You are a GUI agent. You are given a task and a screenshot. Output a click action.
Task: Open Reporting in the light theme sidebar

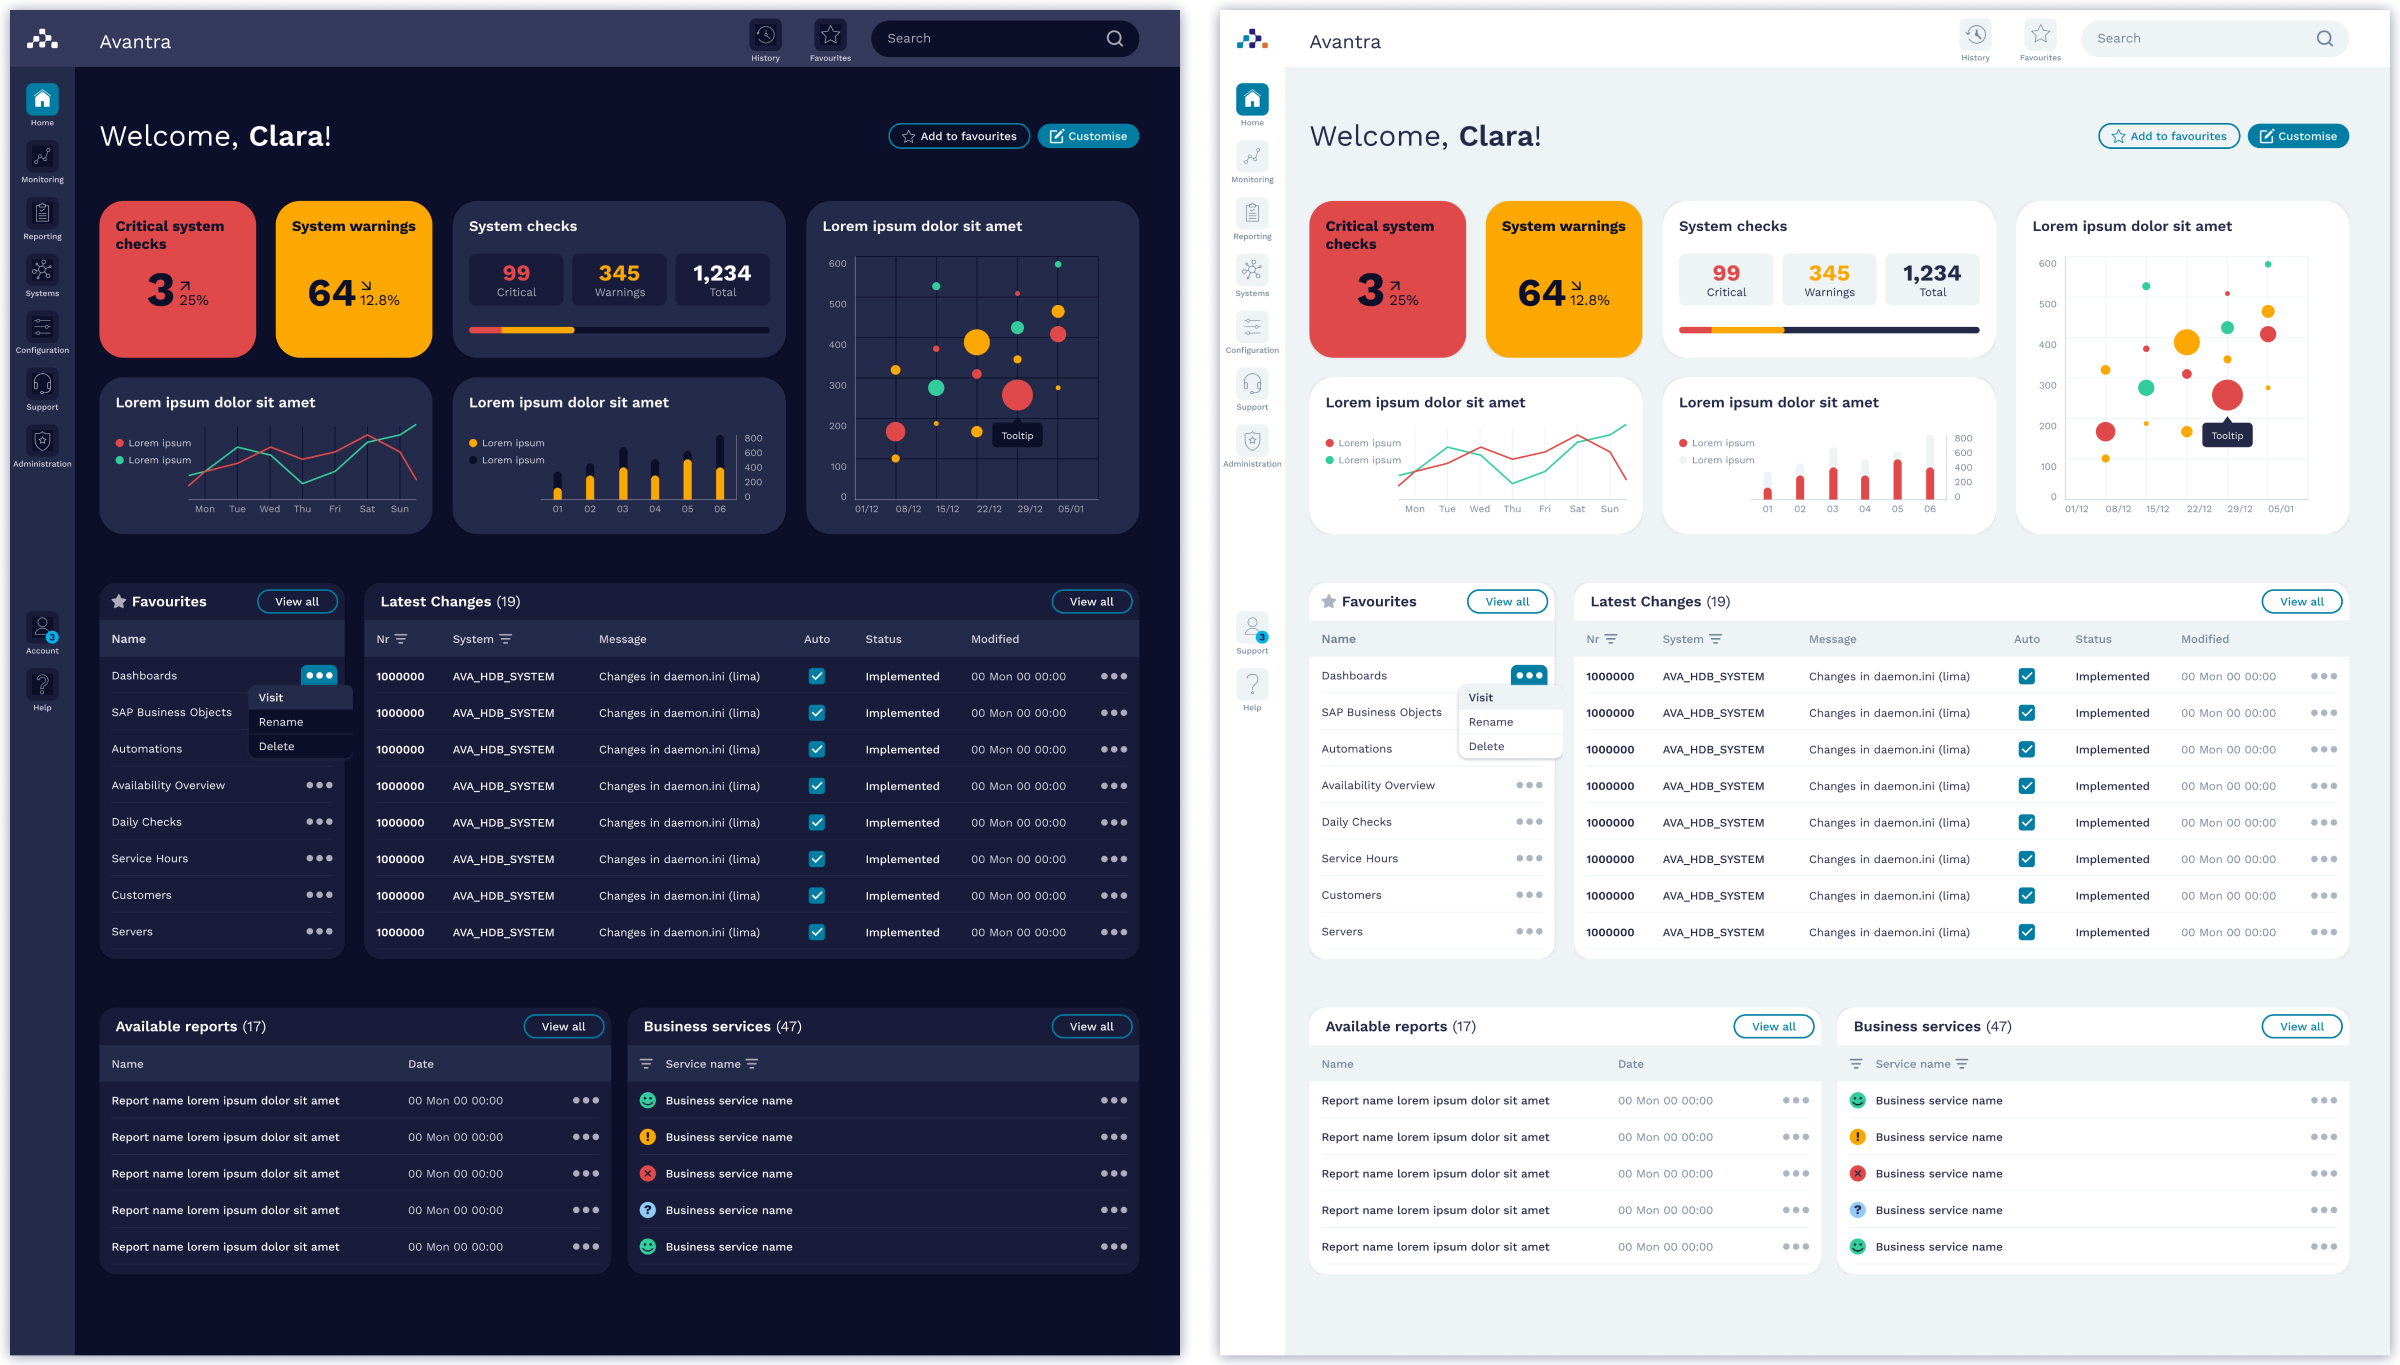(1252, 214)
